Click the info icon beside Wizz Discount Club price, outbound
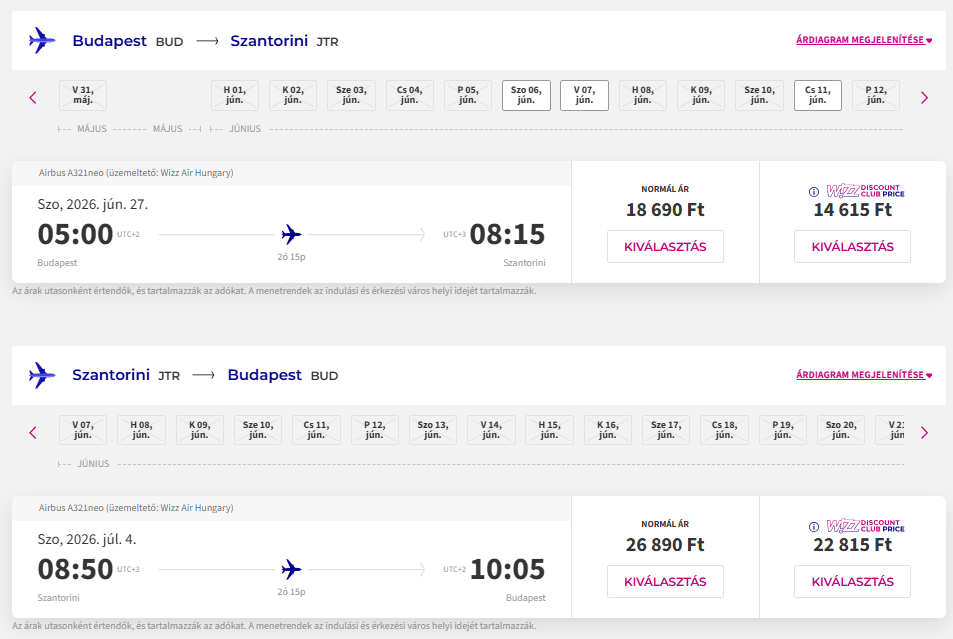Image resolution: width=953 pixels, height=639 pixels. click(x=813, y=191)
